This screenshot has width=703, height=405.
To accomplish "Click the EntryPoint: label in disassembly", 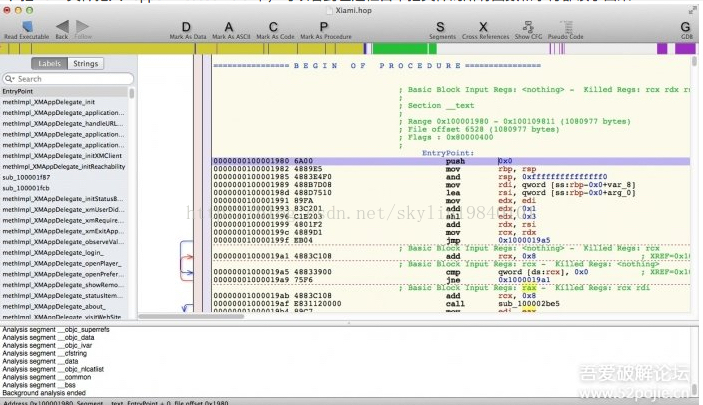I will pyautogui.click(x=448, y=153).
